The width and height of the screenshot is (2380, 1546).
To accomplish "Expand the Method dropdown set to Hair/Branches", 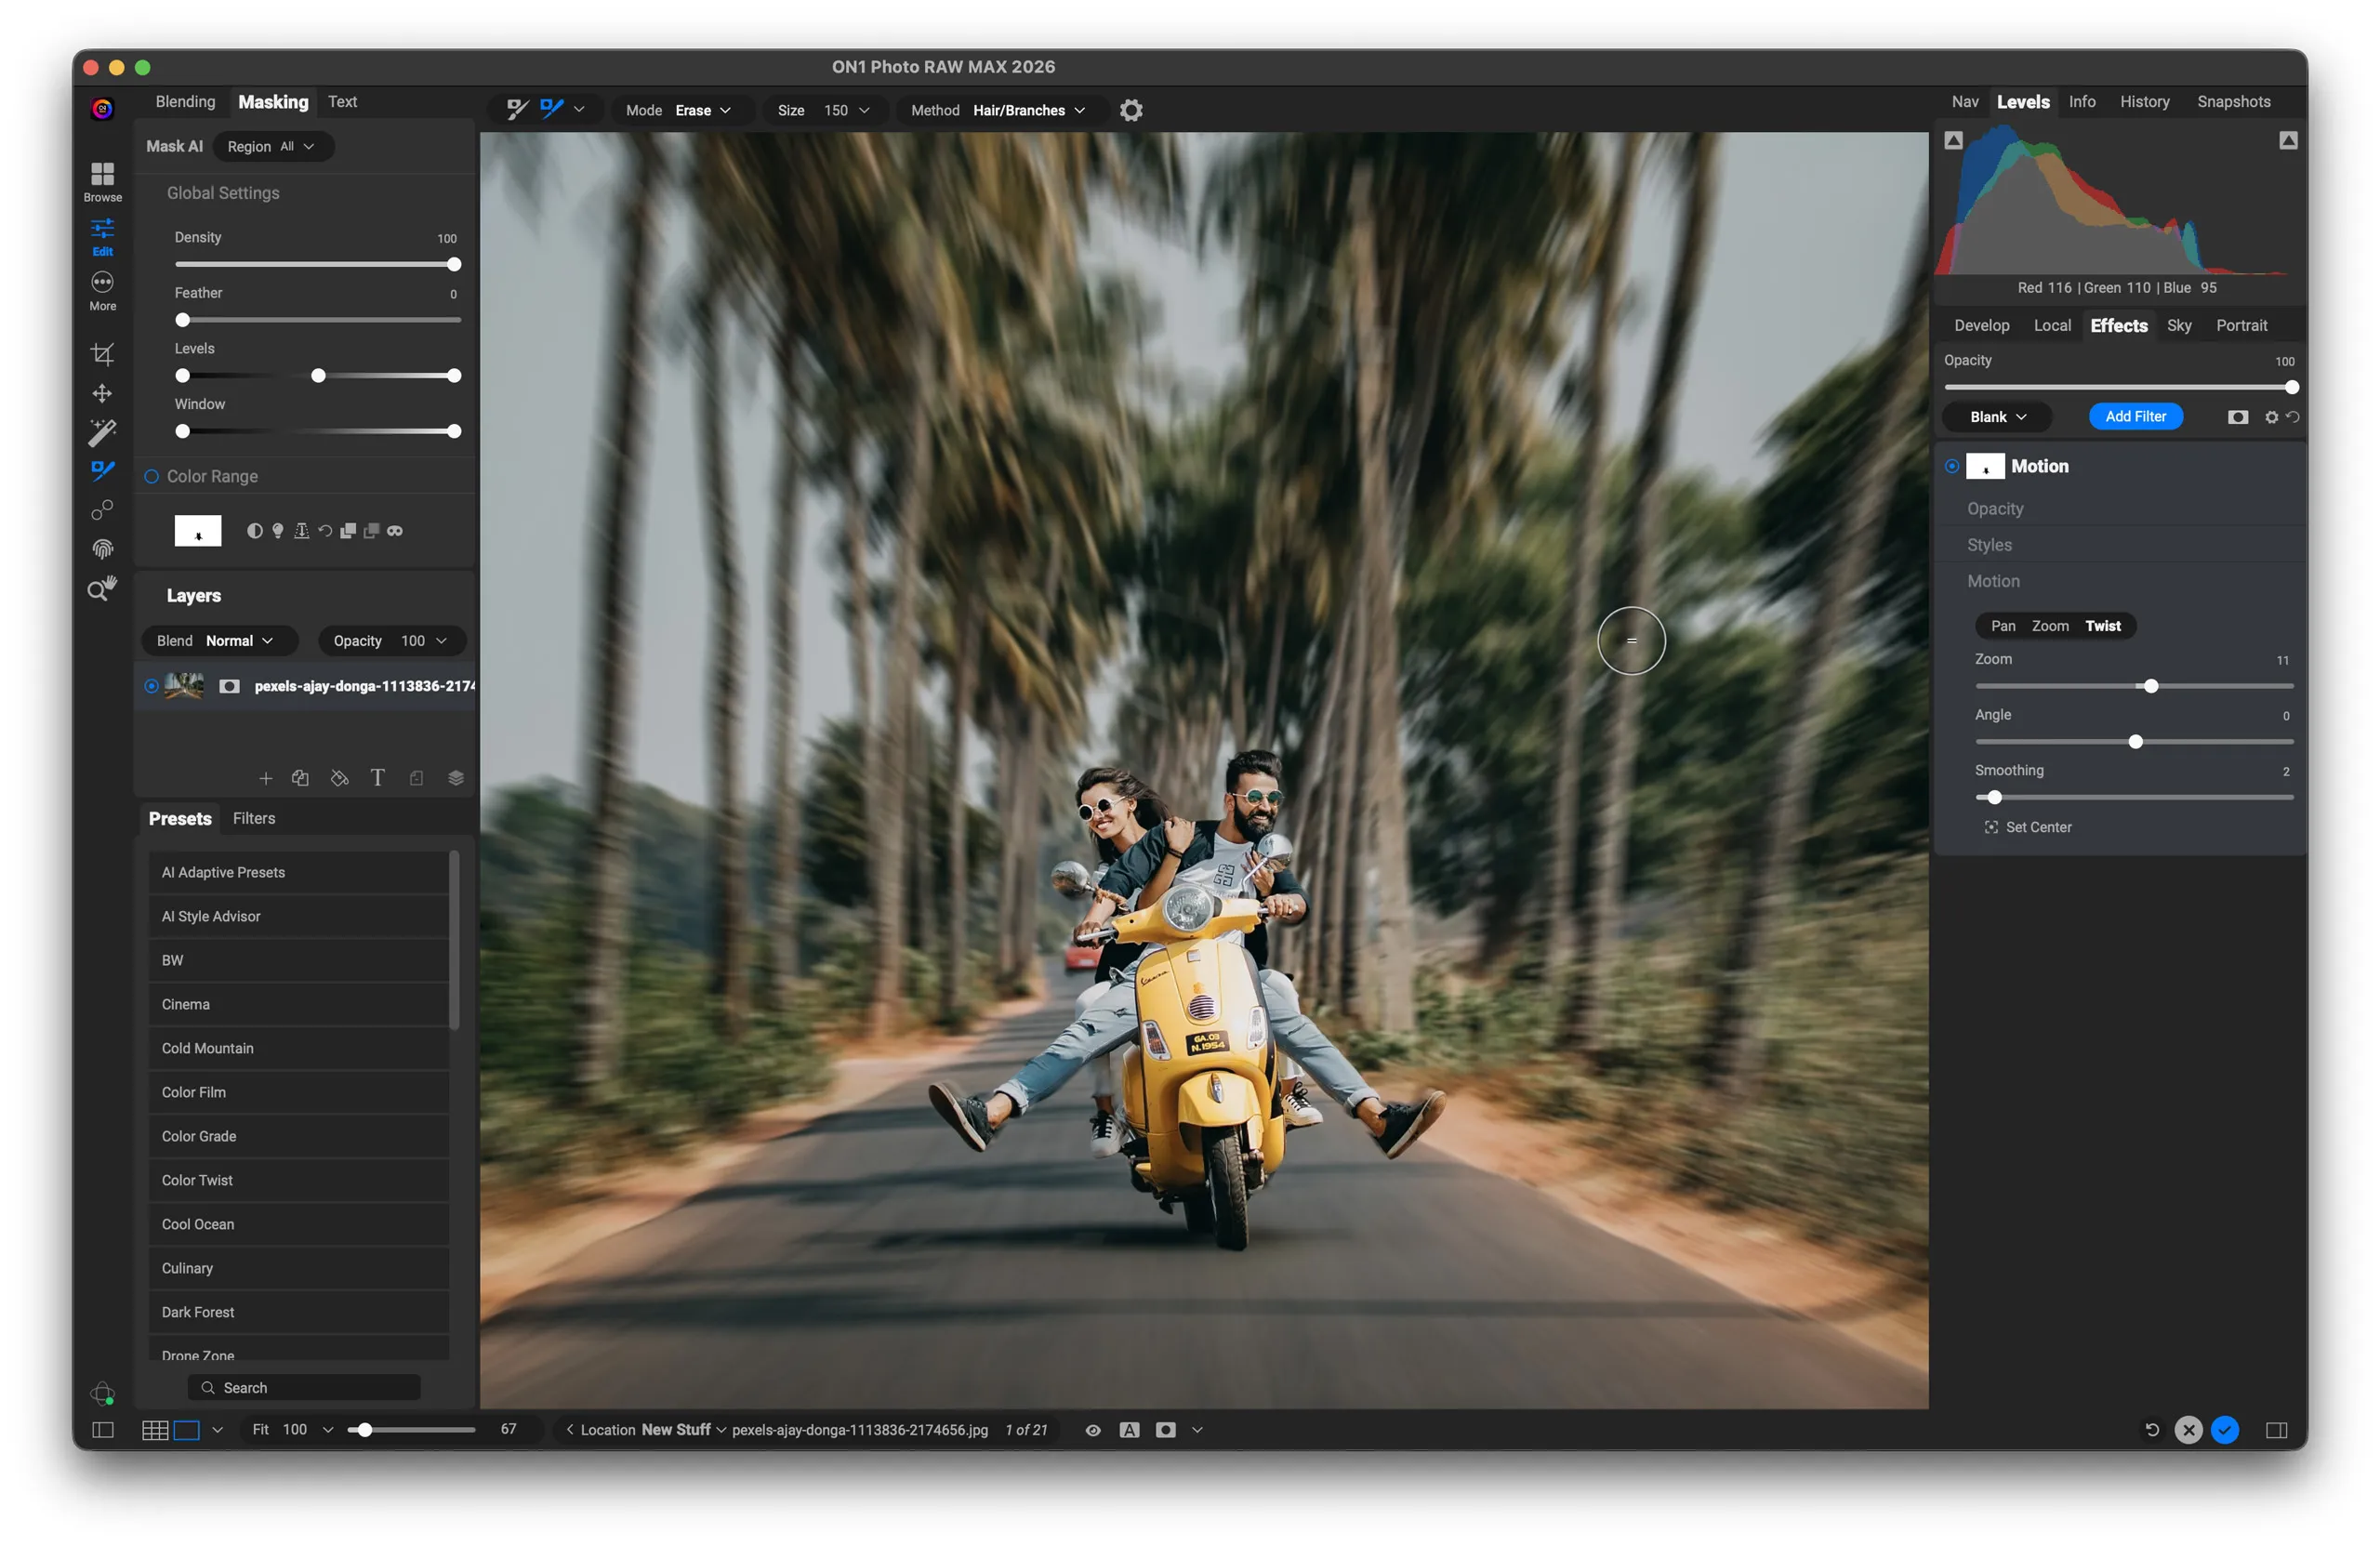I will point(1028,110).
